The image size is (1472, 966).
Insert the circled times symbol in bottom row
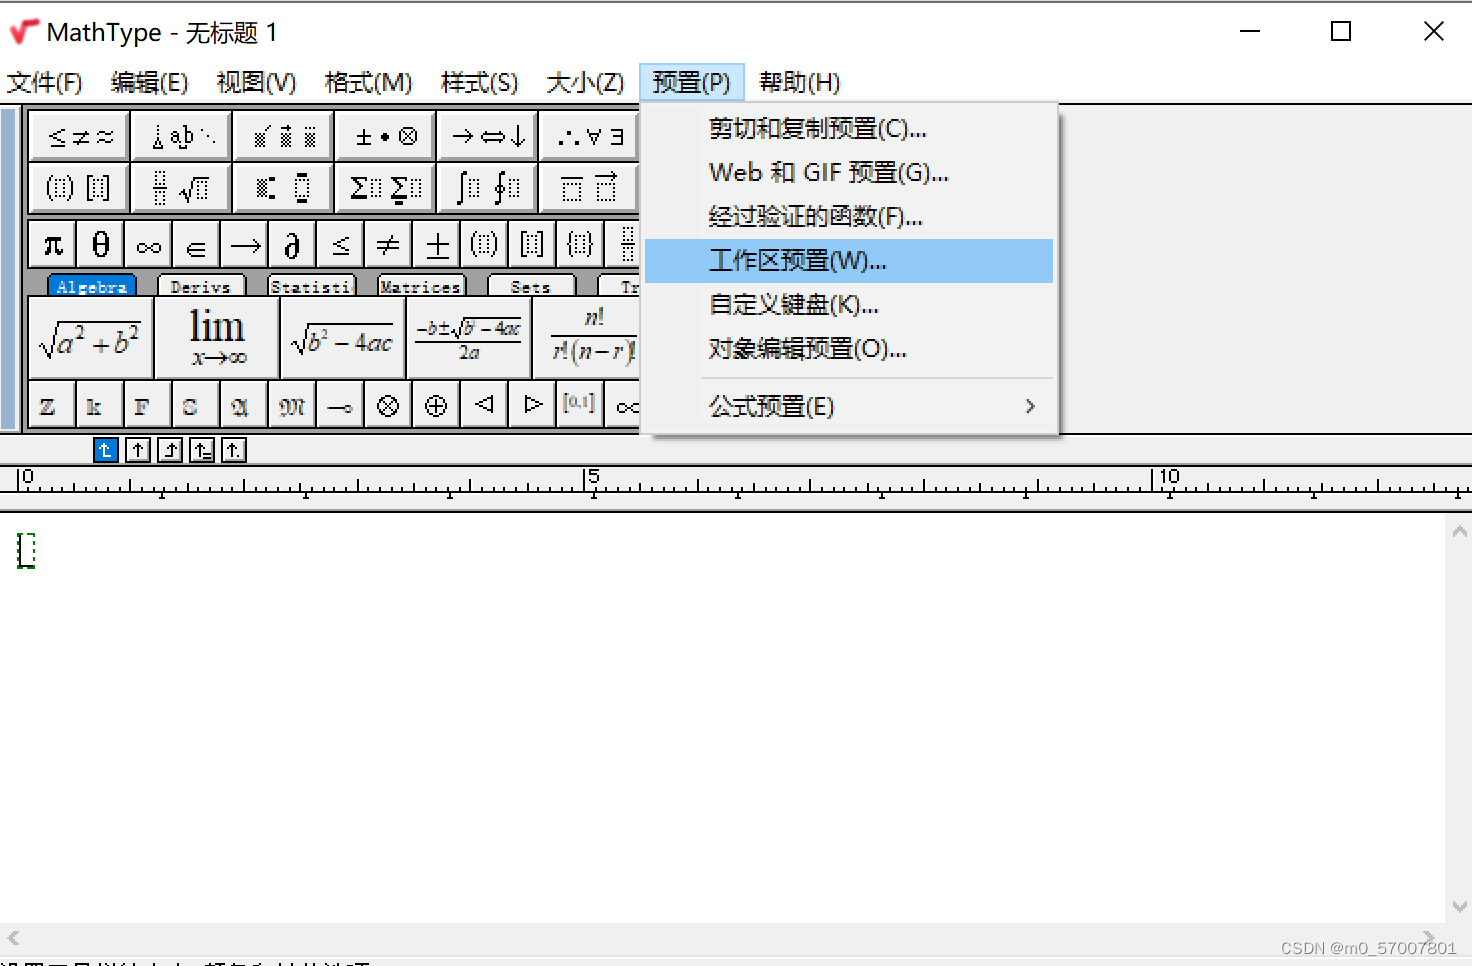pos(388,405)
